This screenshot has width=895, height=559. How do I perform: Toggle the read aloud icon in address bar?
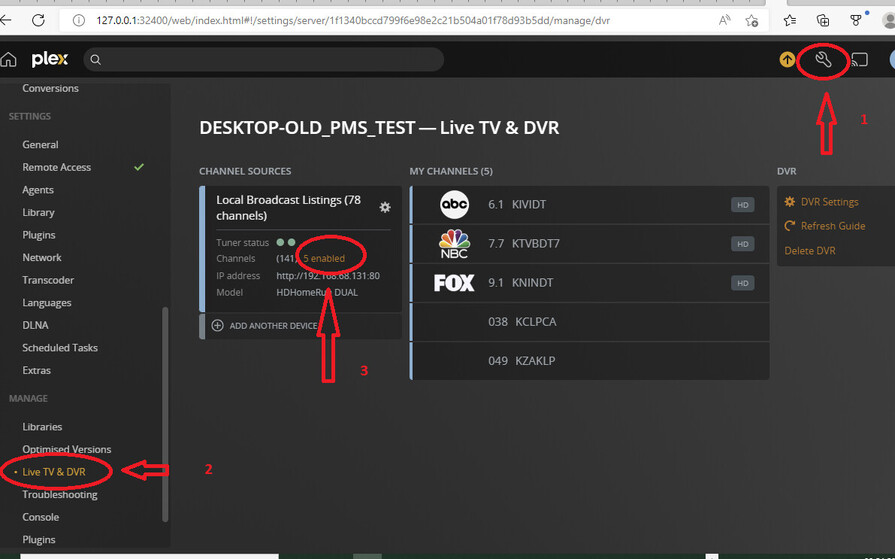[724, 21]
